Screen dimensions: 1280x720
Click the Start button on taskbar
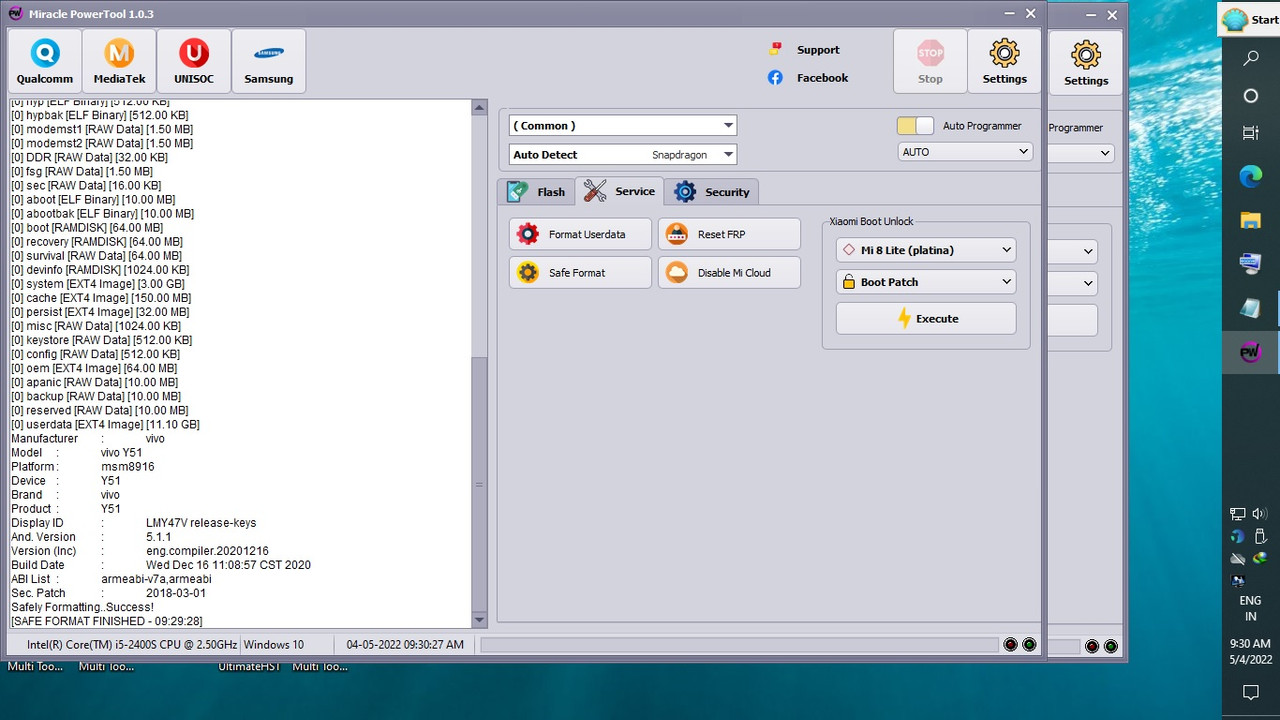coord(1251,20)
